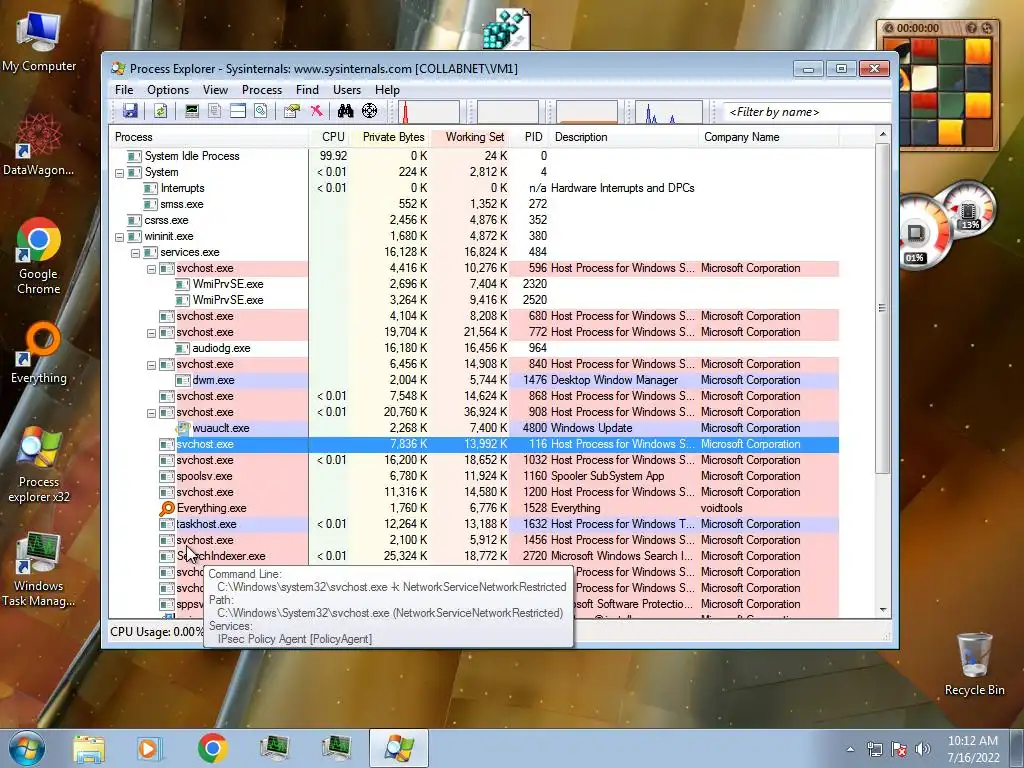Click the Refresh Now toolbar icon
Screen dimensions: 1024x768
click(160, 111)
